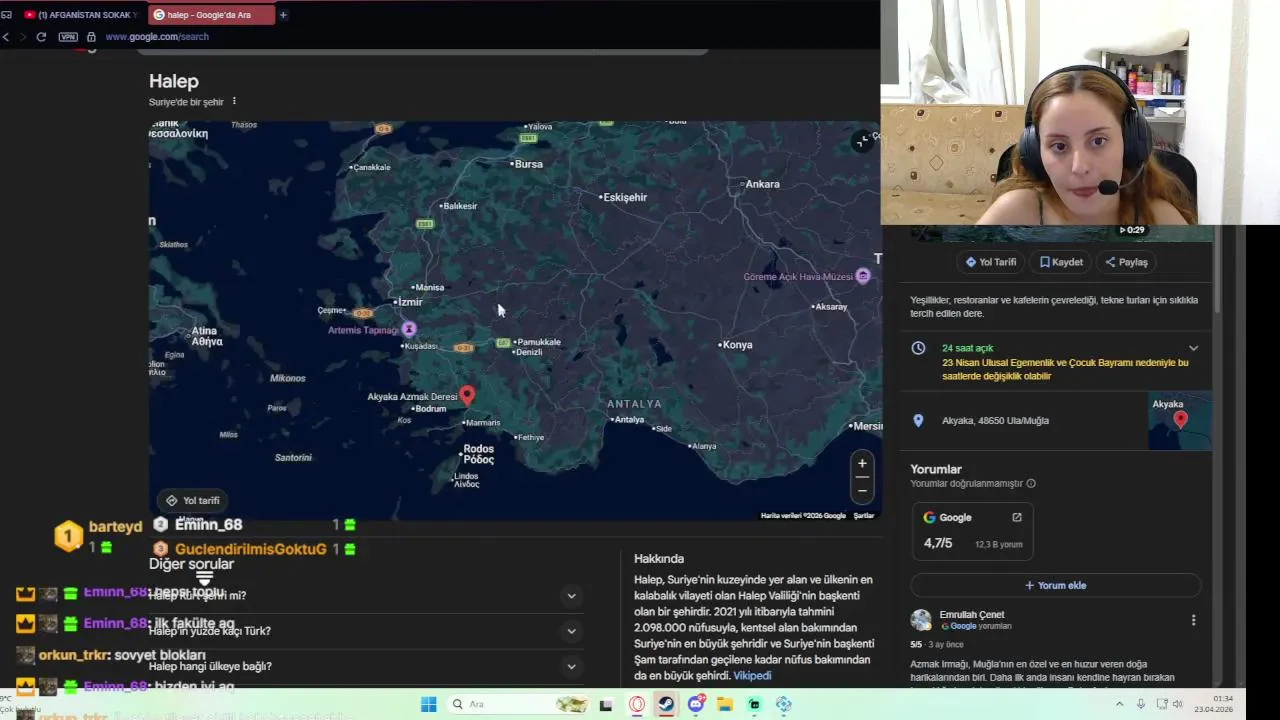Select the halep - Google'da Ara tab
This screenshot has height=720, width=1280.
pos(211,15)
